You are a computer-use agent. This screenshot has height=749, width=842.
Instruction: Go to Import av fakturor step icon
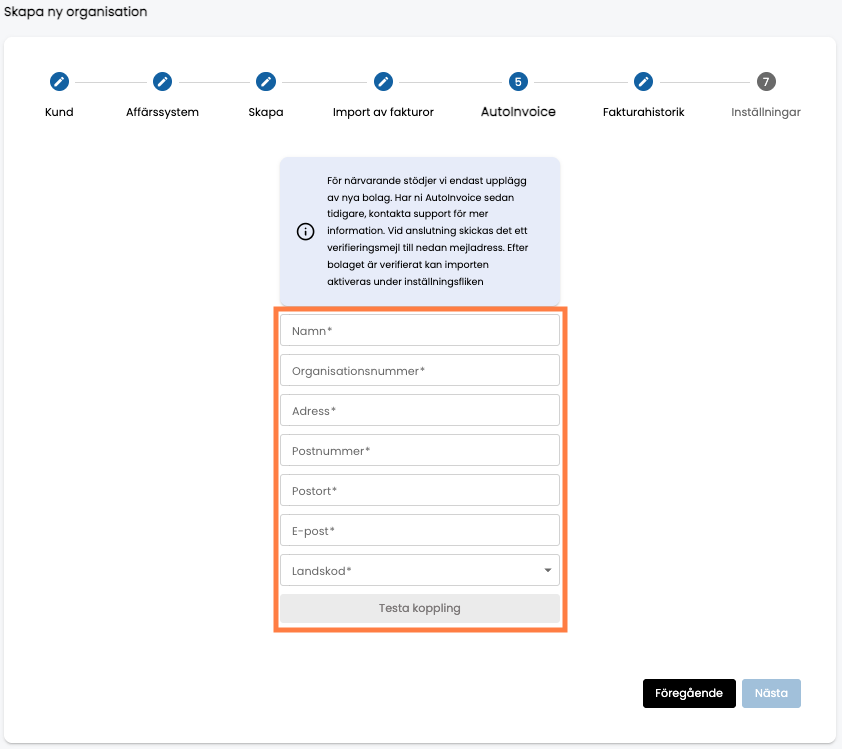pos(383,82)
